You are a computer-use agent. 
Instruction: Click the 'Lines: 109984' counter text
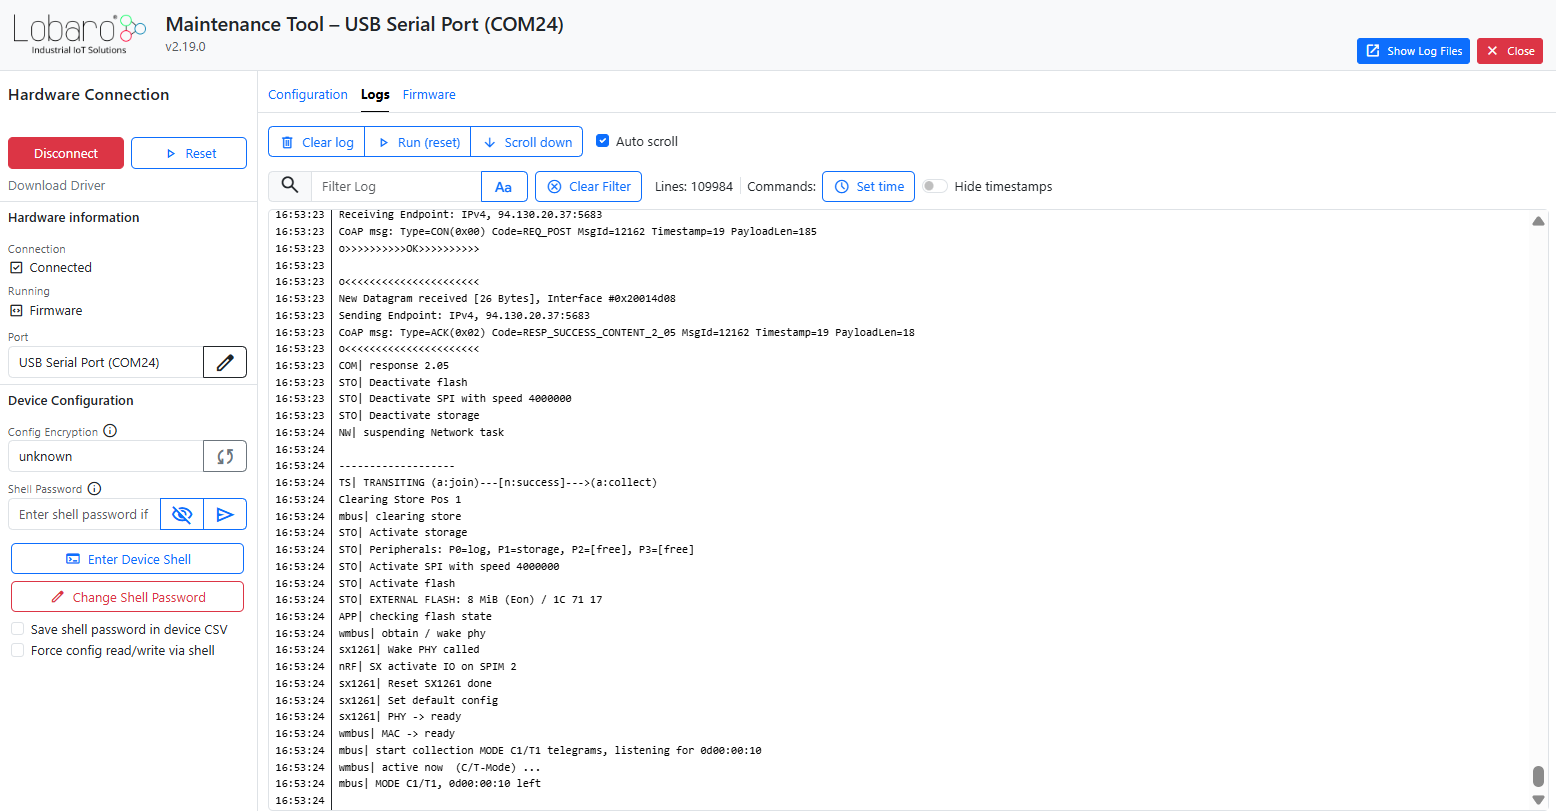694,186
